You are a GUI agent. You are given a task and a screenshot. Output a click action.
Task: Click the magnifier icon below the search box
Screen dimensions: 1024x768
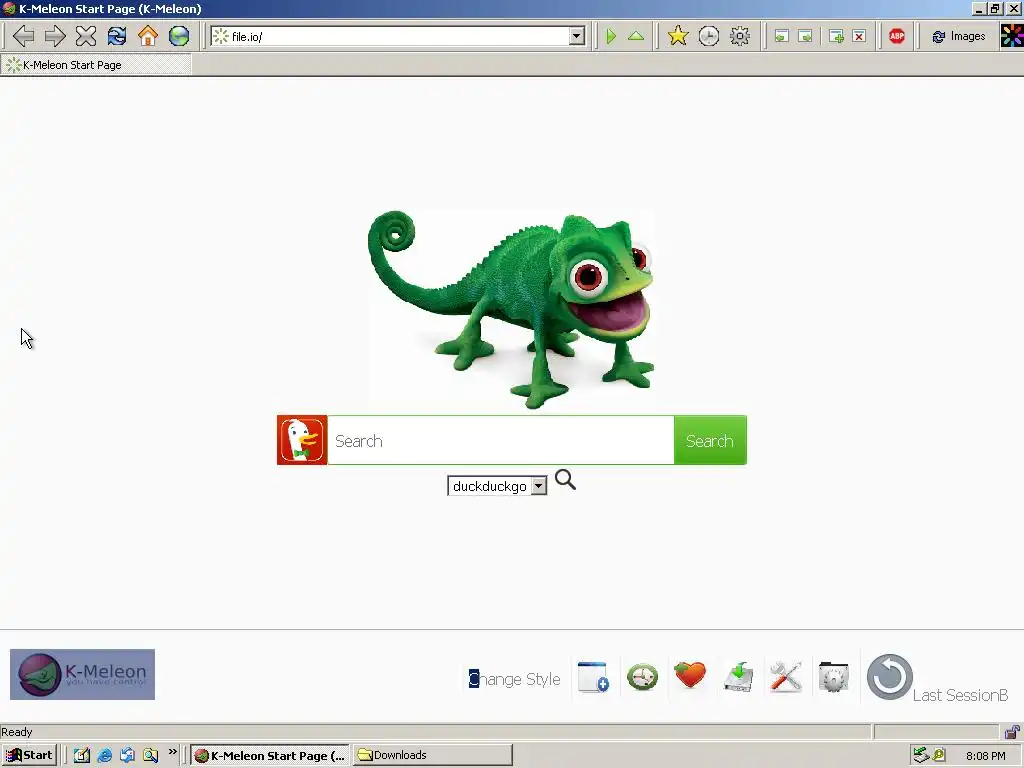coord(566,480)
